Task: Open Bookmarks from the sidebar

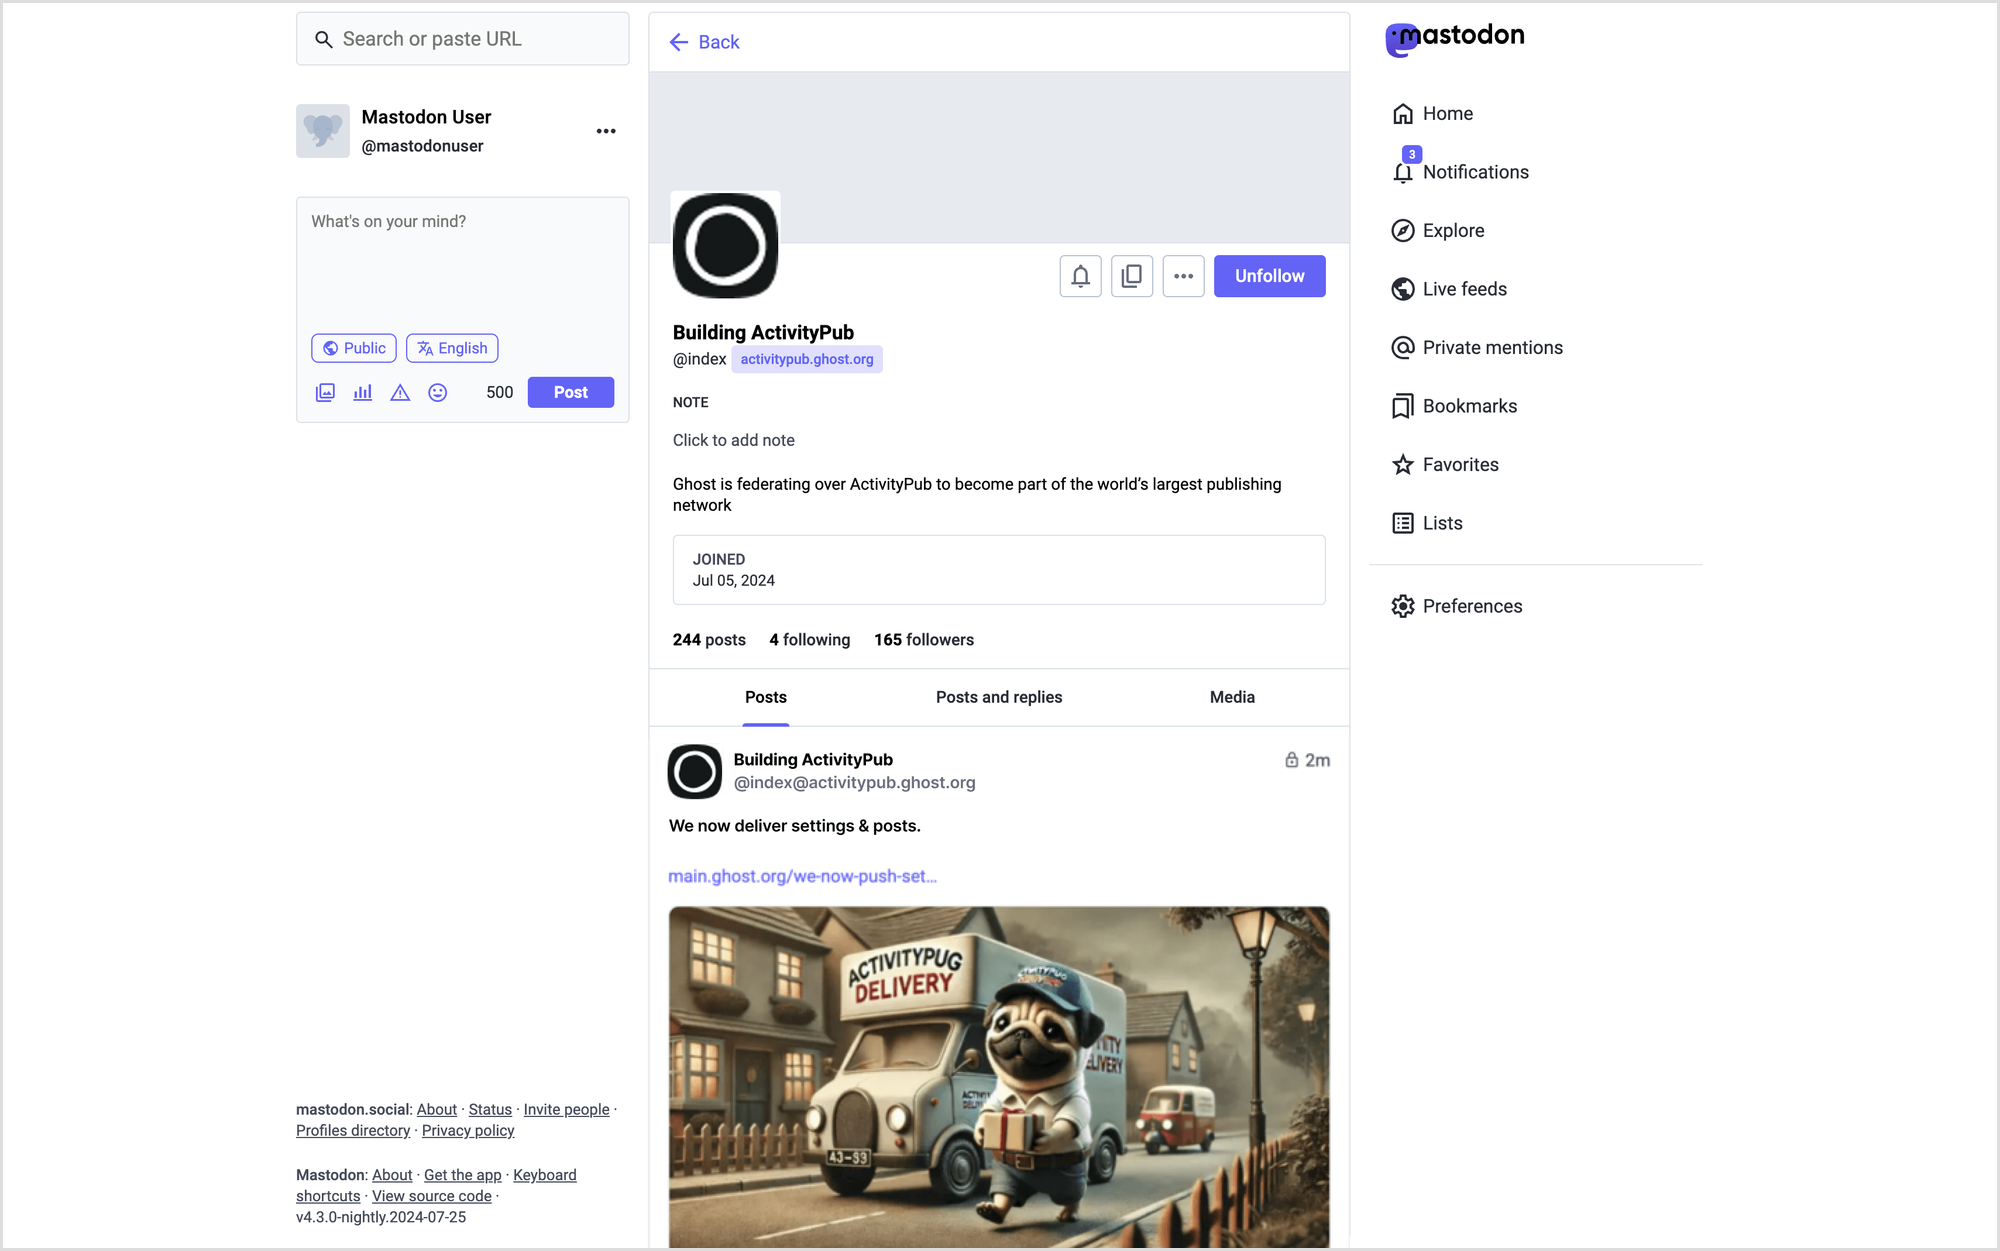Action: click(x=1468, y=406)
